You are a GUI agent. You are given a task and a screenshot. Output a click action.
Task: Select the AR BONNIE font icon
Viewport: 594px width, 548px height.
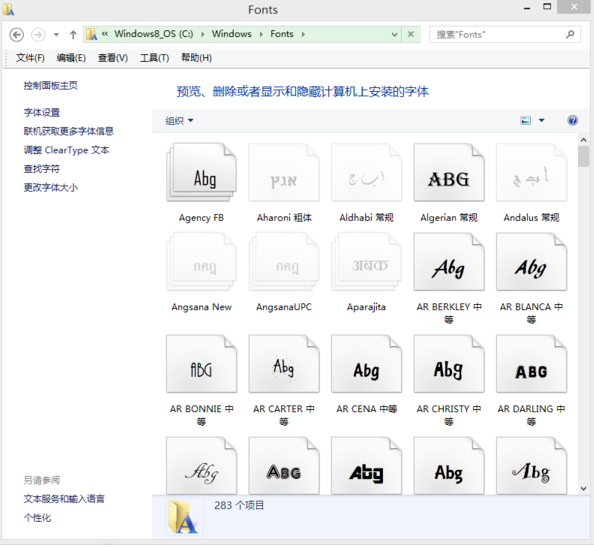coord(202,364)
